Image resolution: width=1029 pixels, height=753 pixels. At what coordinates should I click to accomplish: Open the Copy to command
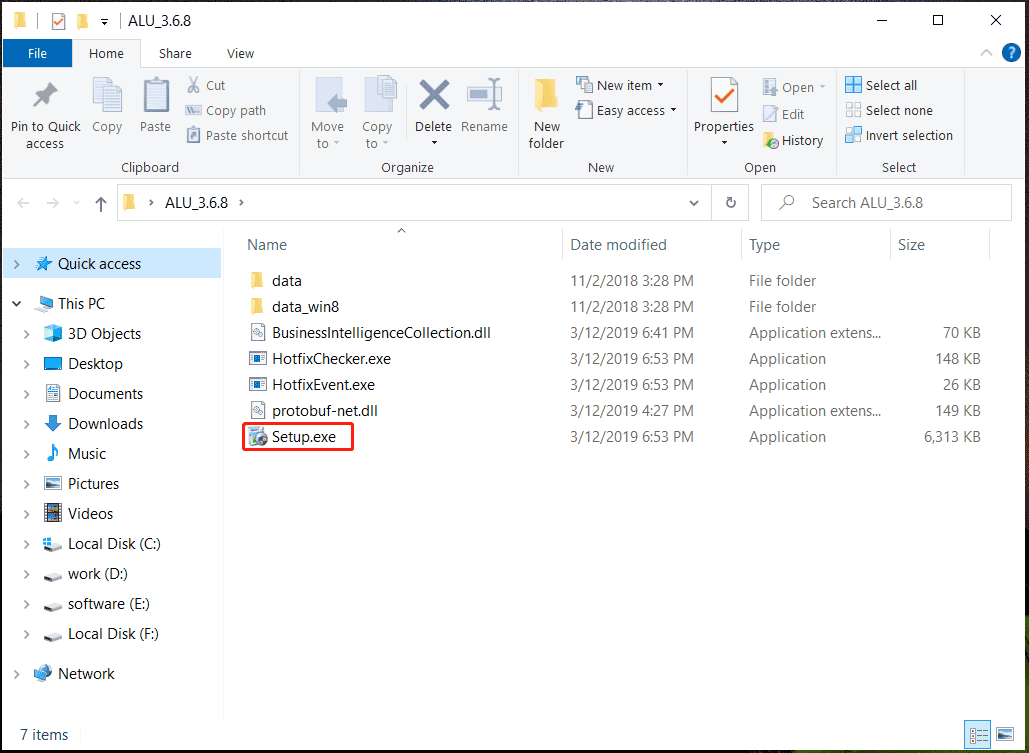(x=377, y=114)
